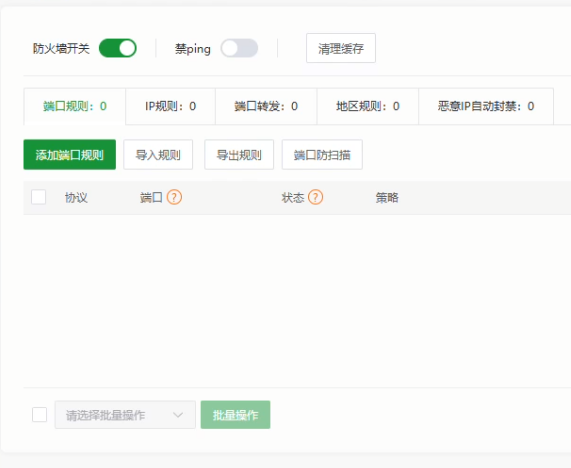Click the 导出规则 button
Image resolution: width=571 pixels, height=468 pixels.
tap(239, 154)
